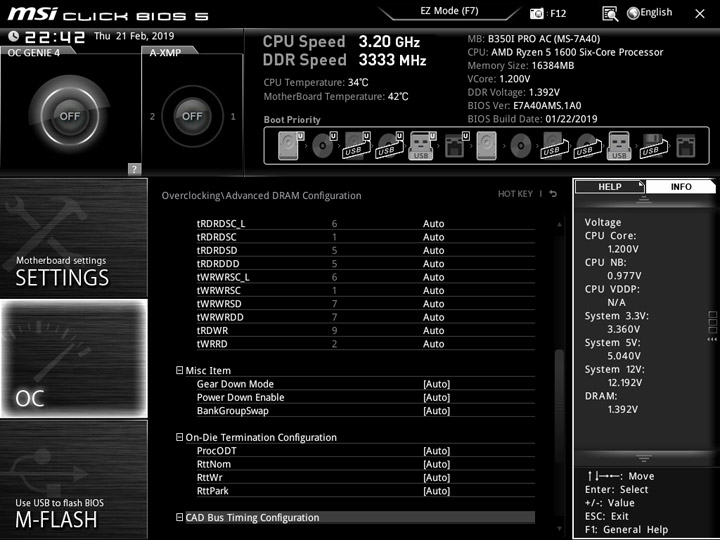
Task: Select the UEFI USB key boot icon
Action: tap(422, 146)
